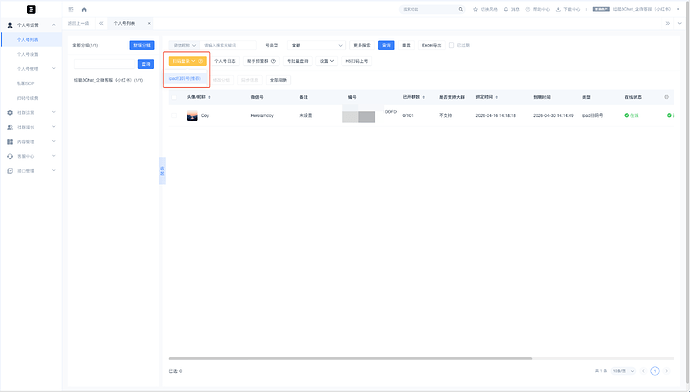Sort by the 绑定时间 column arrow
Viewport: 690px width, 392px height.
pyautogui.click(x=497, y=97)
